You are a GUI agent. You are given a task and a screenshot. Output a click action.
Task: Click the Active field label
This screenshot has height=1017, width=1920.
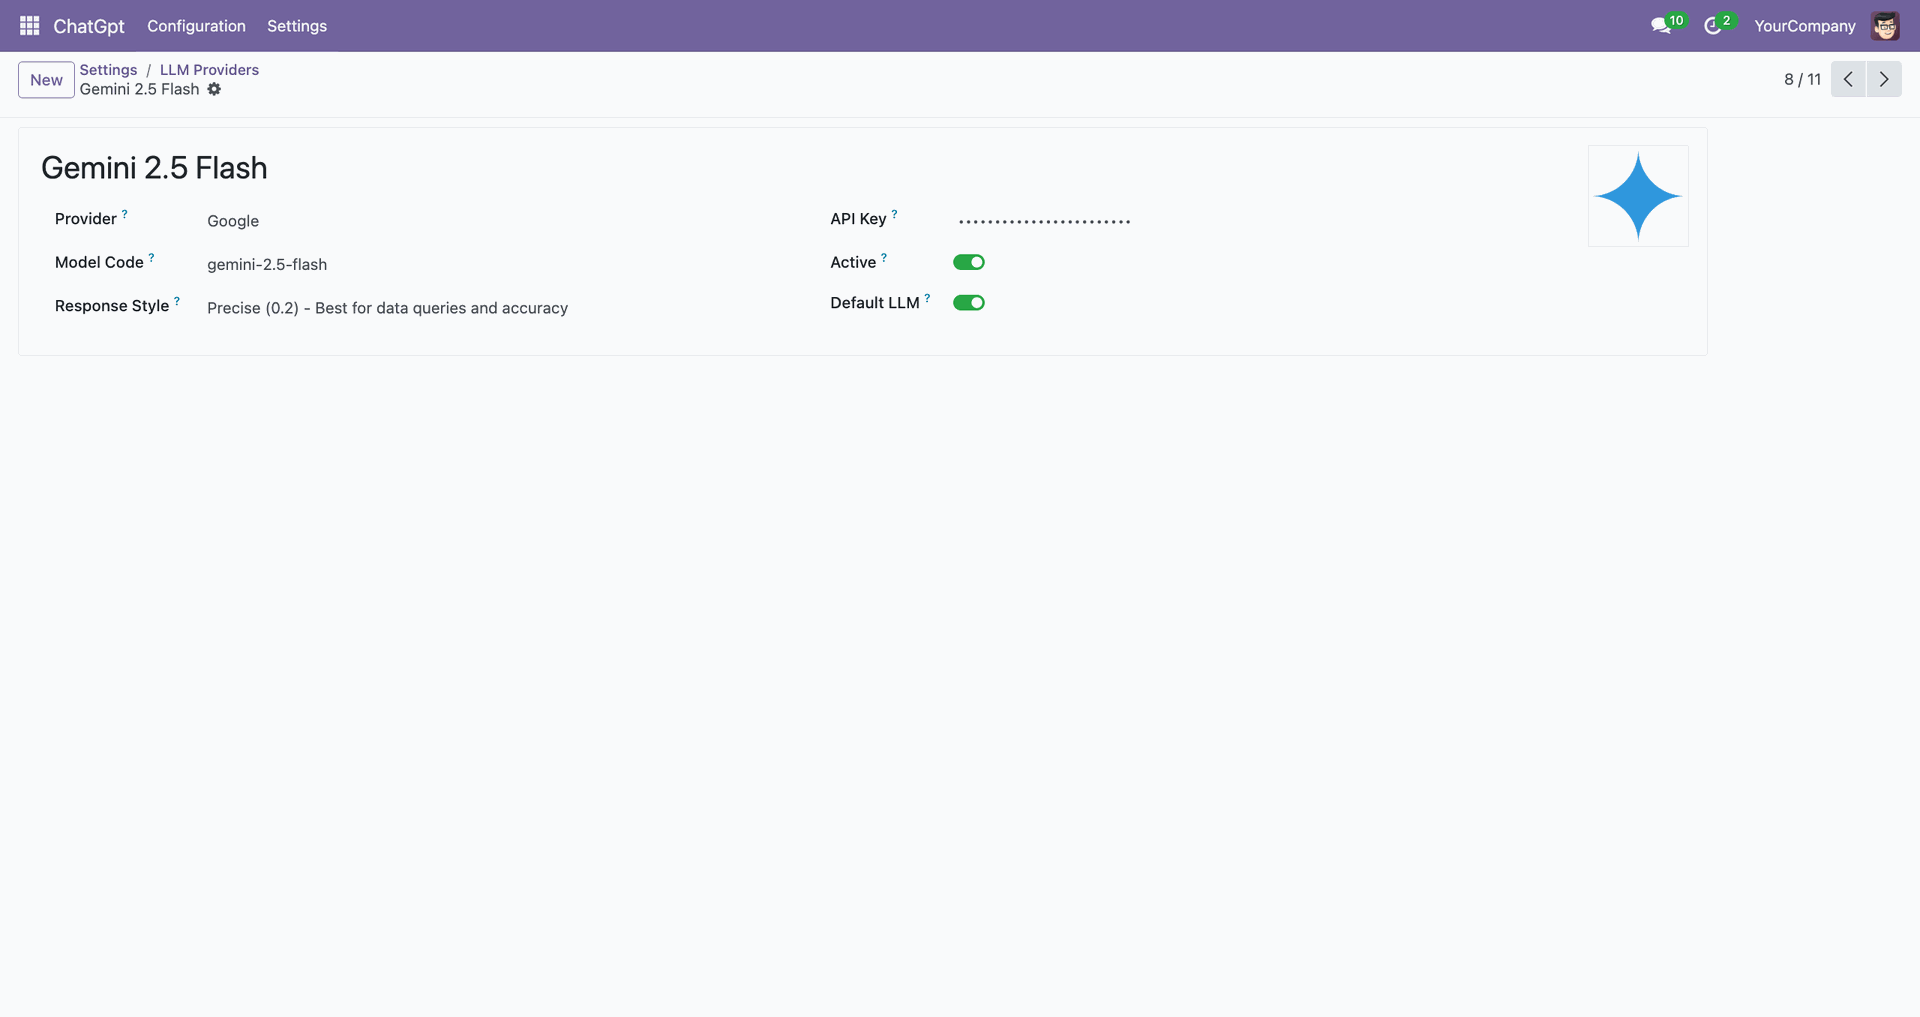point(853,262)
